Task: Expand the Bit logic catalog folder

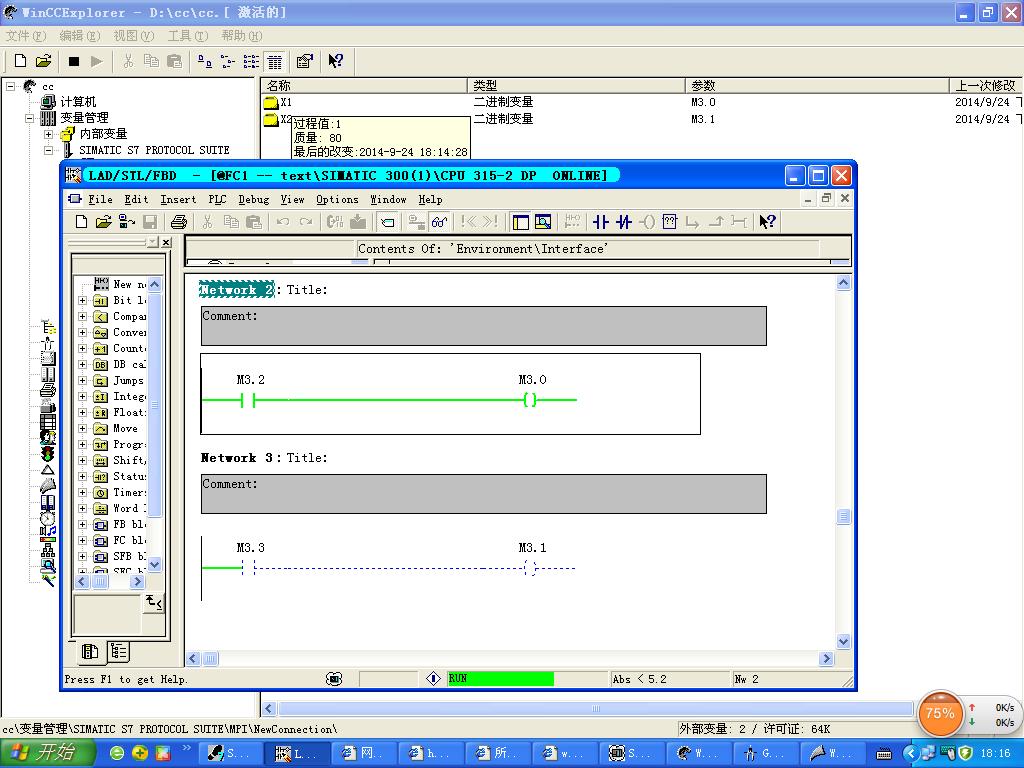Action: [x=82, y=300]
